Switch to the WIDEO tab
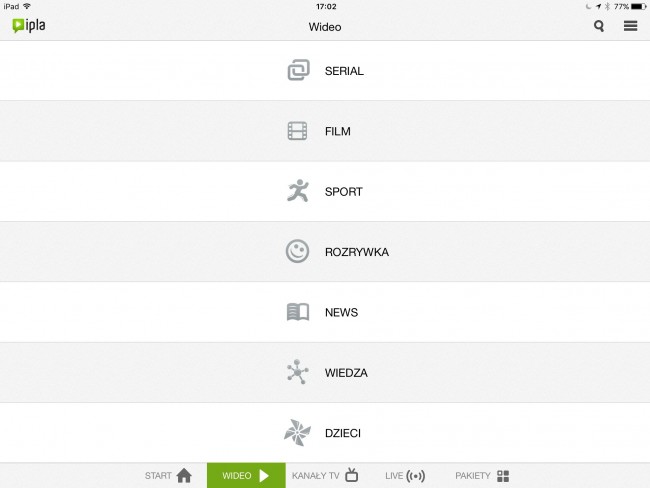Viewport: 650px width, 488px height. (246, 476)
